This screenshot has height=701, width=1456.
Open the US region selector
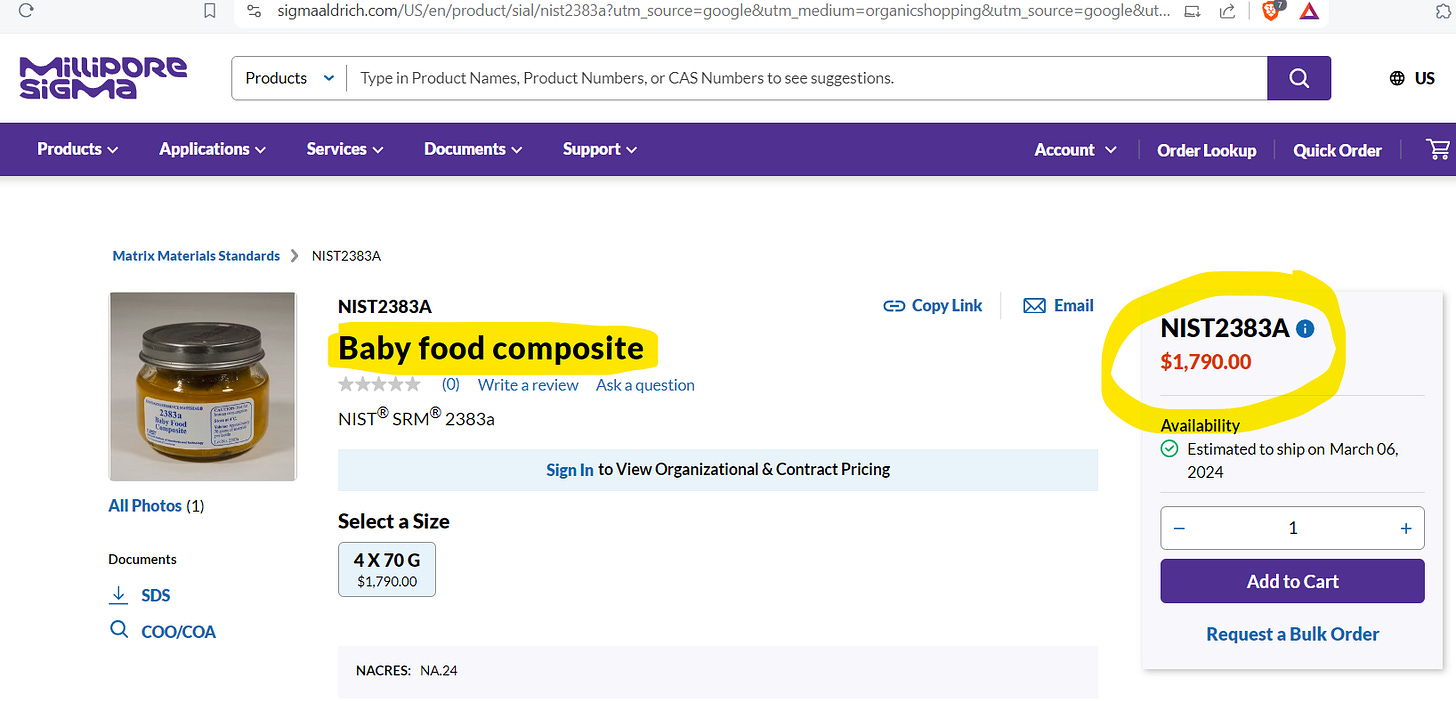click(x=1412, y=78)
